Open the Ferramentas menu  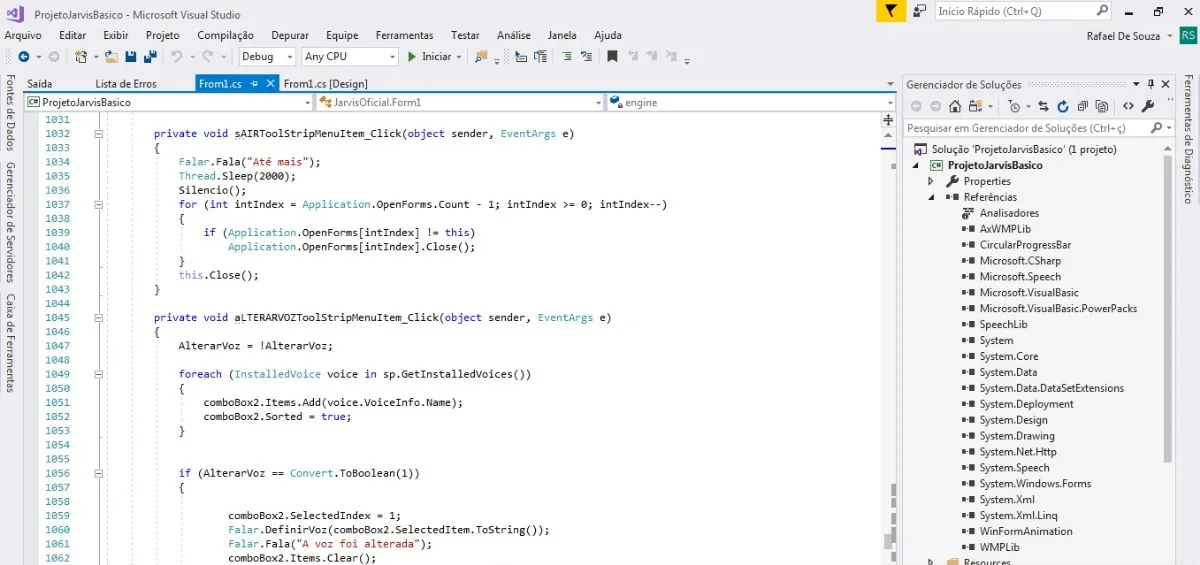(405, 35)
